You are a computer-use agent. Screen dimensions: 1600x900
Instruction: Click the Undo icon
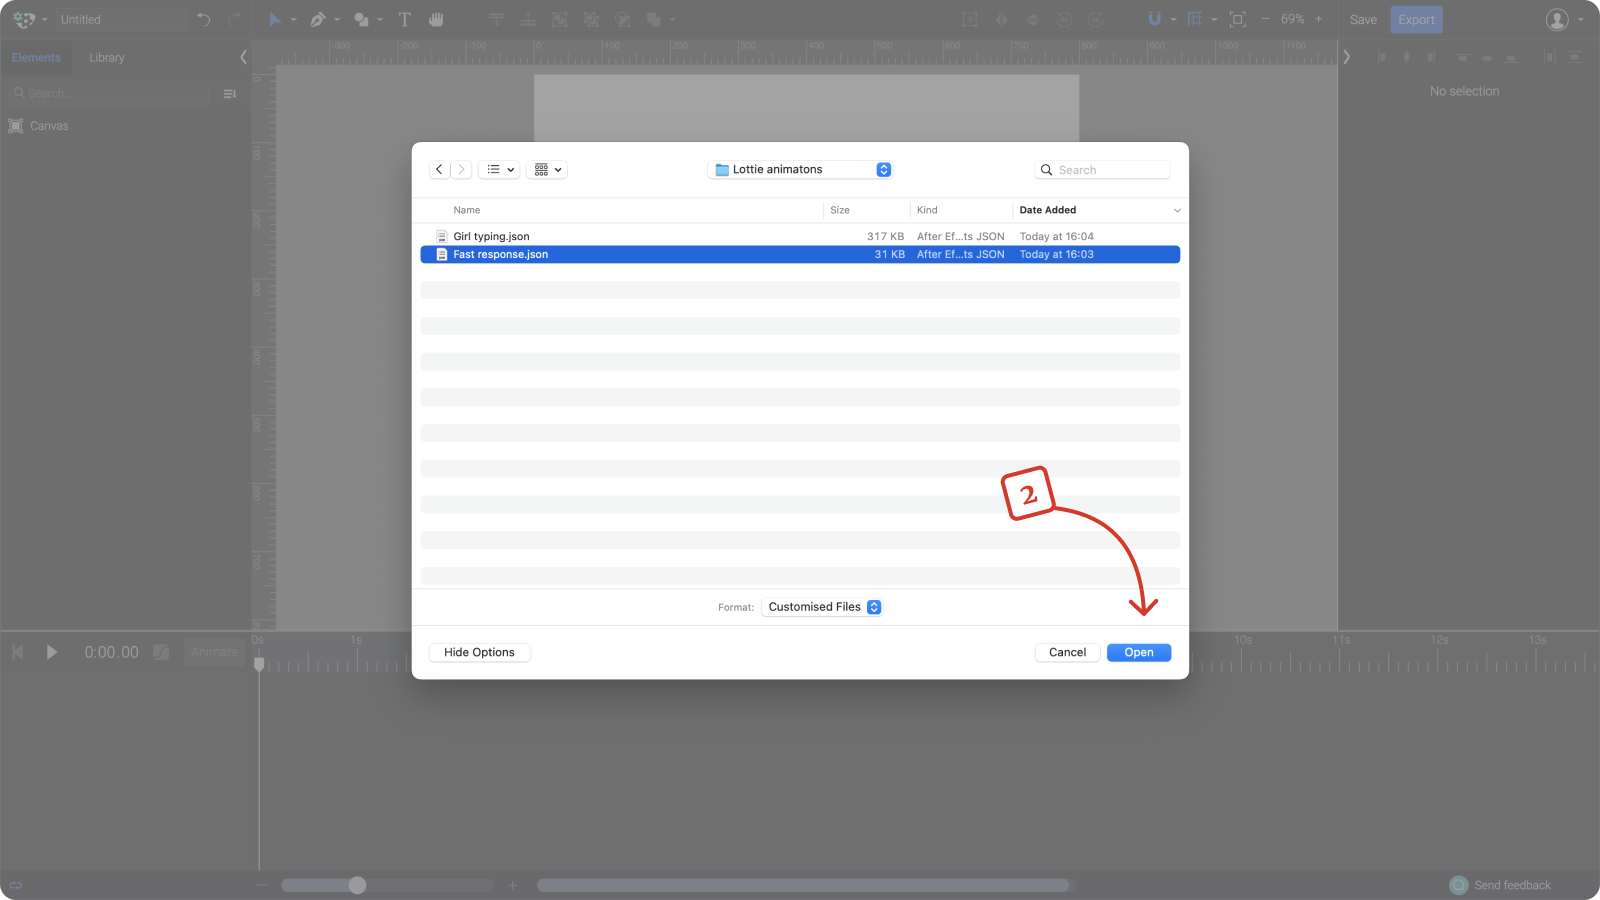202,19
